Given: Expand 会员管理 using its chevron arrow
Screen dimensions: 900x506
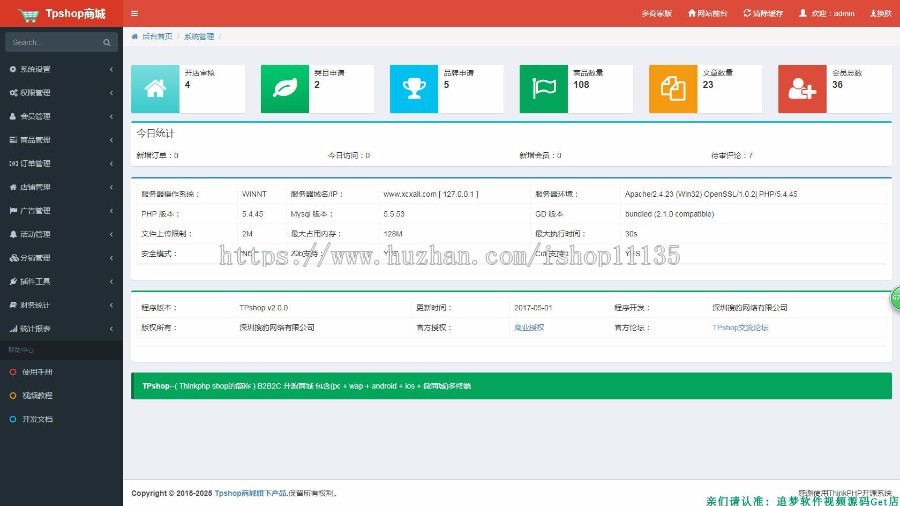Looking at the screenshot, I should (111, 116).
